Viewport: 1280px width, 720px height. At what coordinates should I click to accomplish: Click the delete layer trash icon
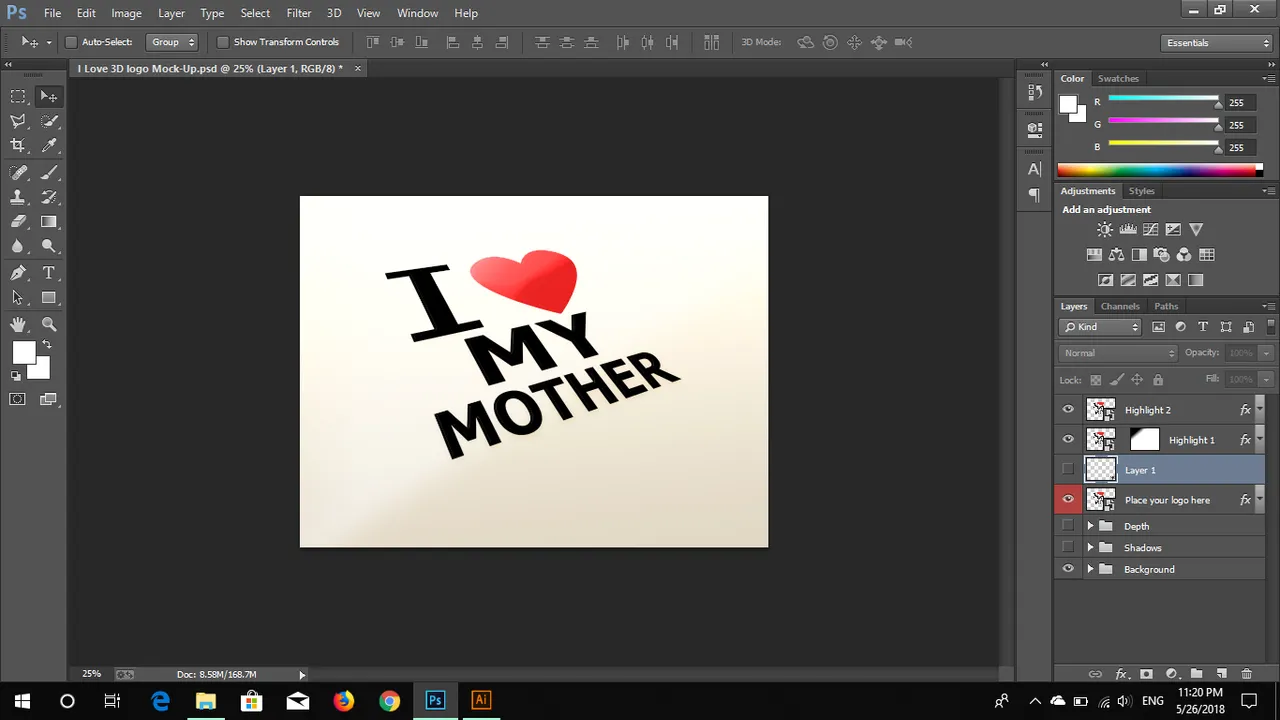click(x=1246, y=674)
